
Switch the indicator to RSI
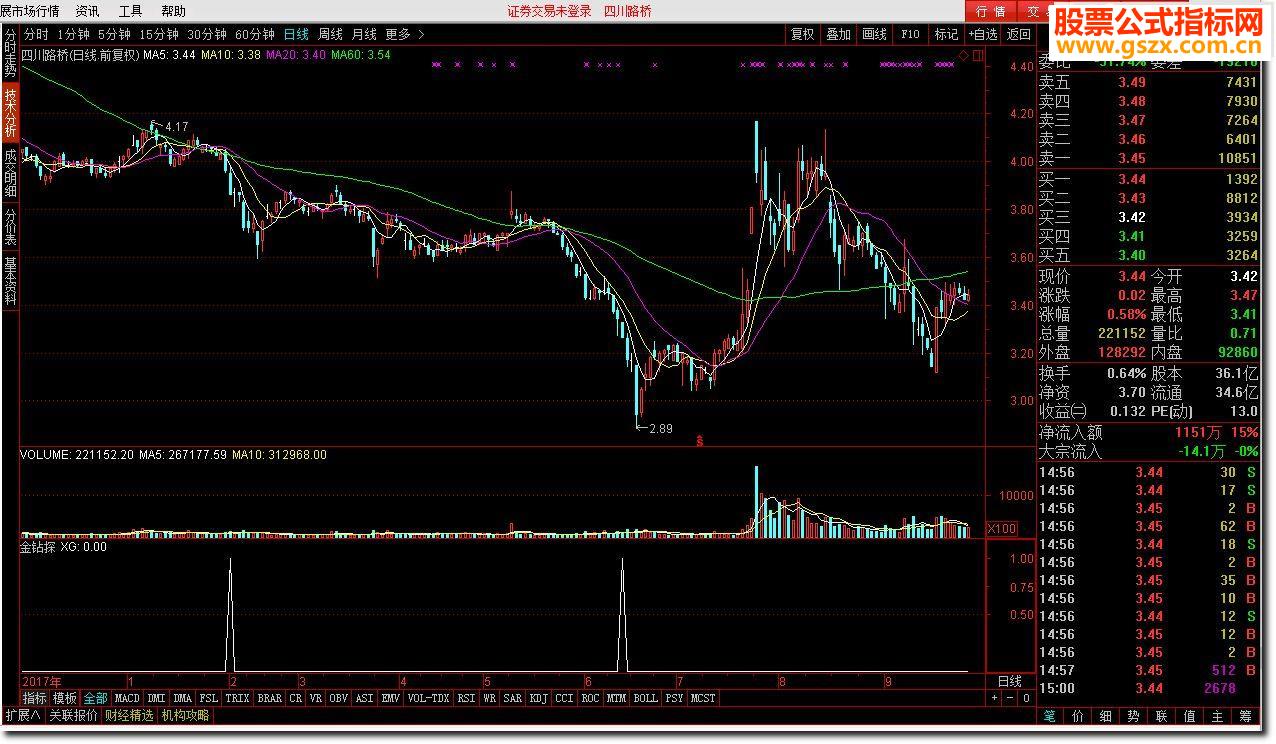pos(466,698)
